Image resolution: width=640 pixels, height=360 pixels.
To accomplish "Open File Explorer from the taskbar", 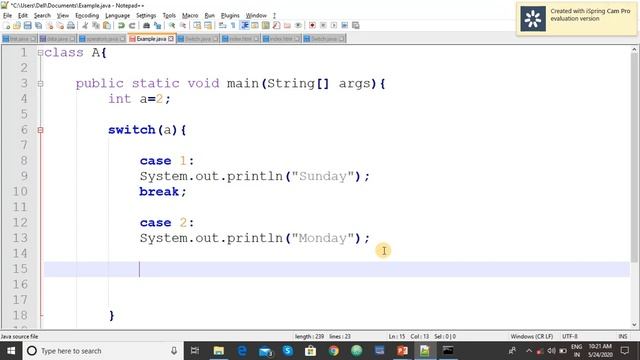I will [x=219, y=351].
